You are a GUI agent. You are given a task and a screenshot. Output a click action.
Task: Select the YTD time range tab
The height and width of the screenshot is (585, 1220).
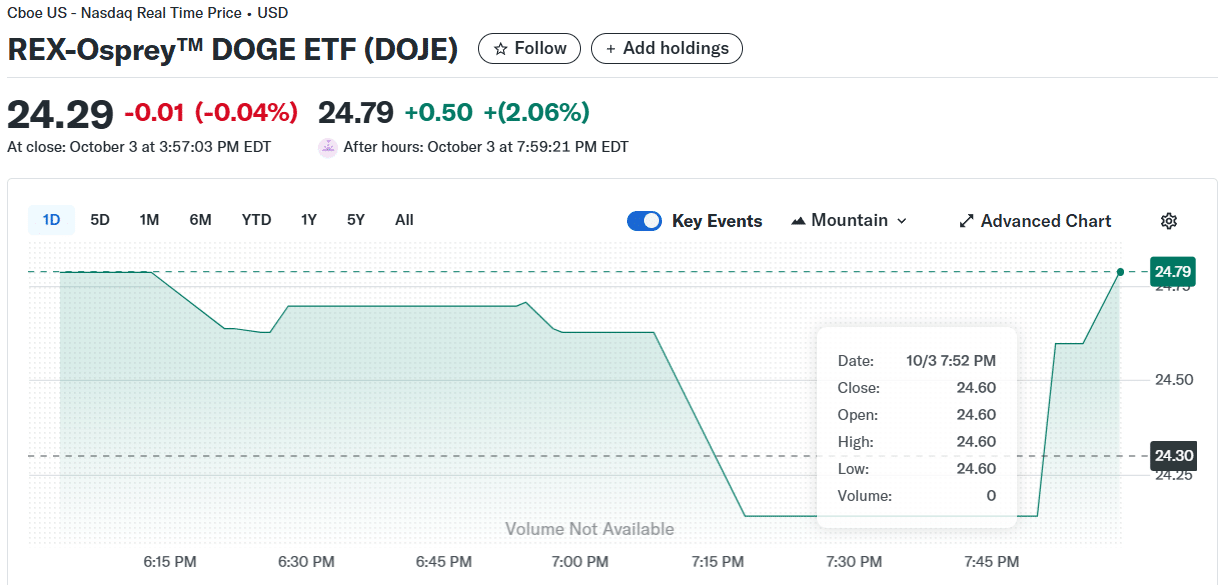(256, 220)
